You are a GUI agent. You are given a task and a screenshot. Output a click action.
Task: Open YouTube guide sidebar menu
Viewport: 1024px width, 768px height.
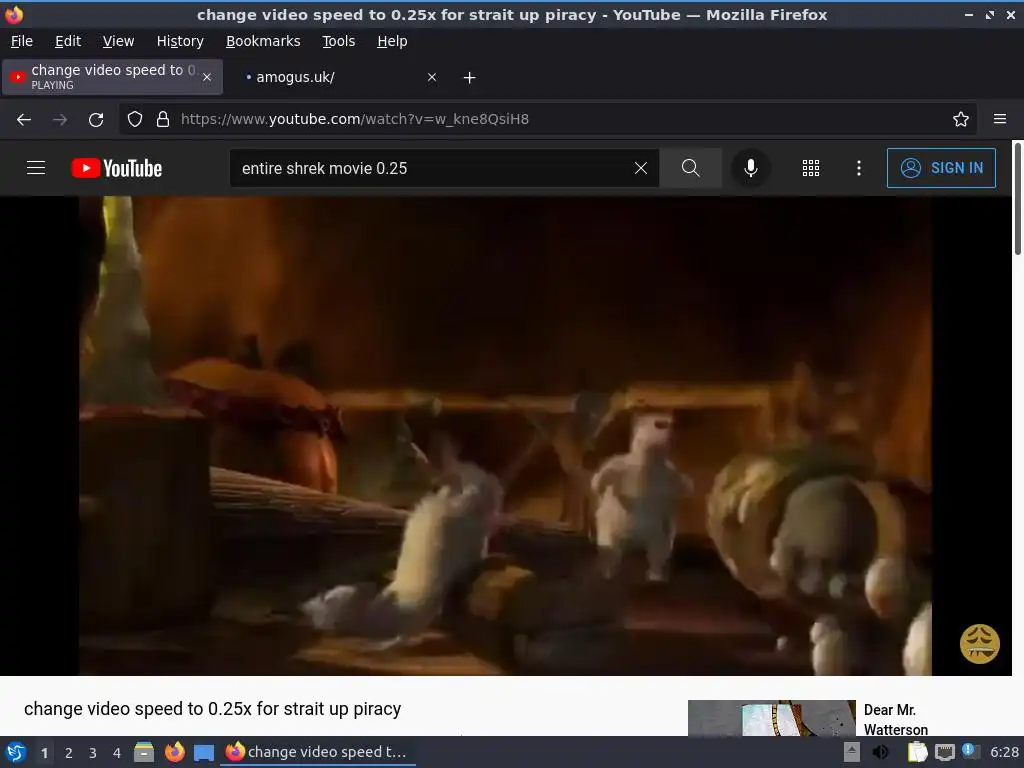[x=36, y=168]
